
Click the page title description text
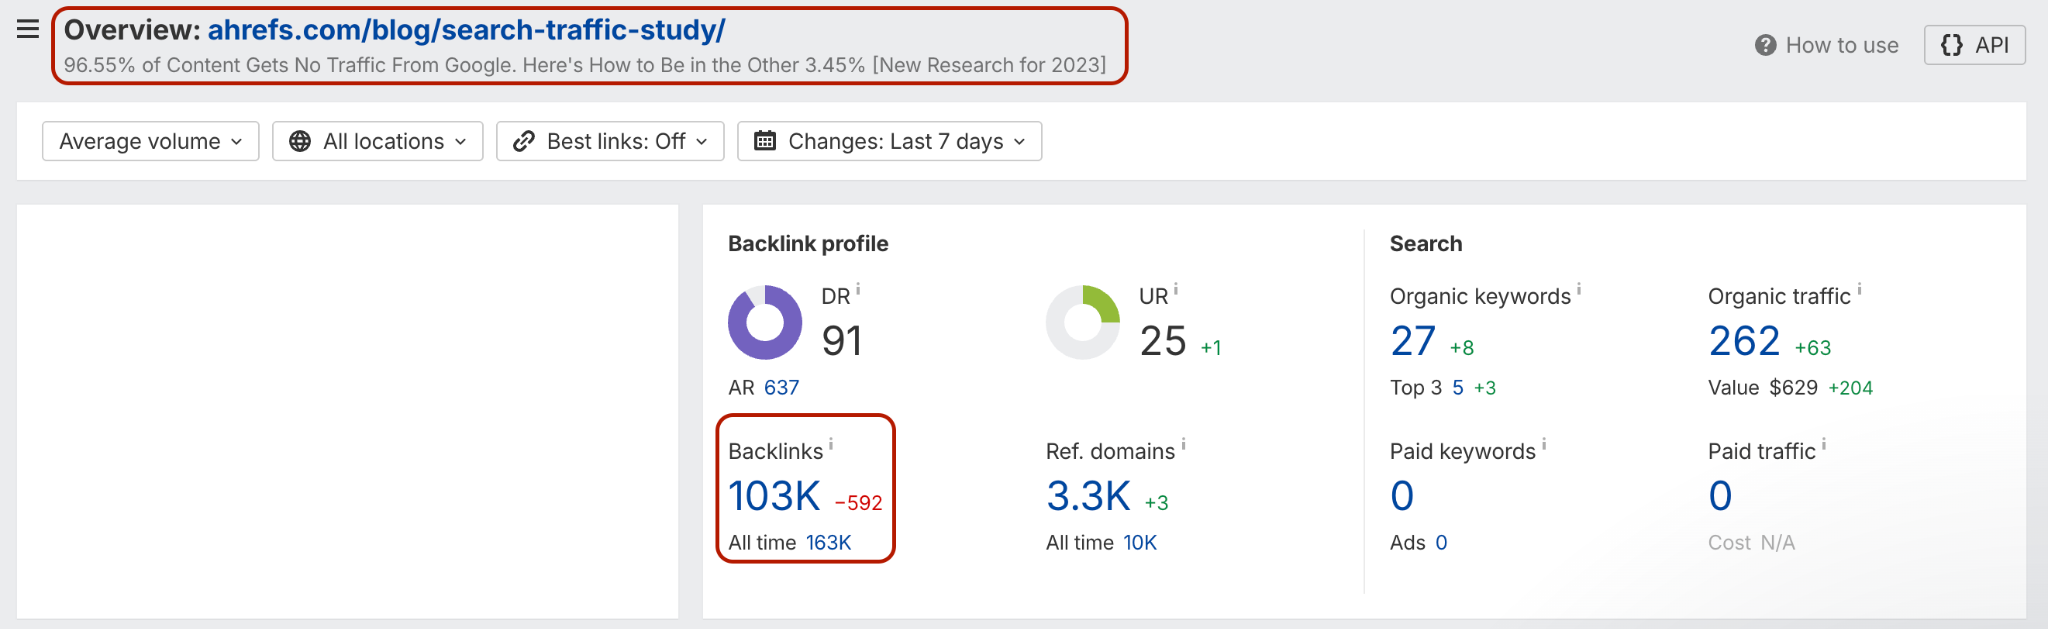(x=585, y=65)
